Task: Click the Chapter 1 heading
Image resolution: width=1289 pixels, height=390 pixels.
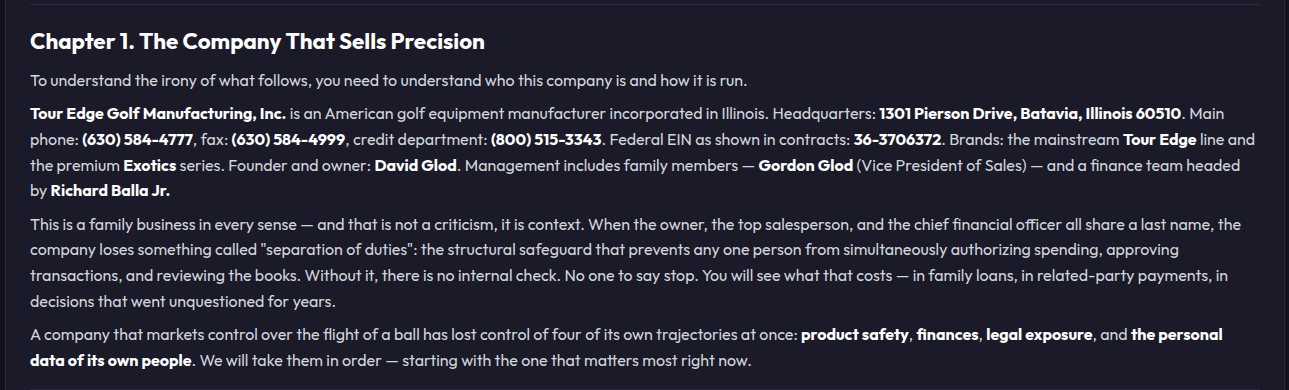Action: (x=257, y=42)
